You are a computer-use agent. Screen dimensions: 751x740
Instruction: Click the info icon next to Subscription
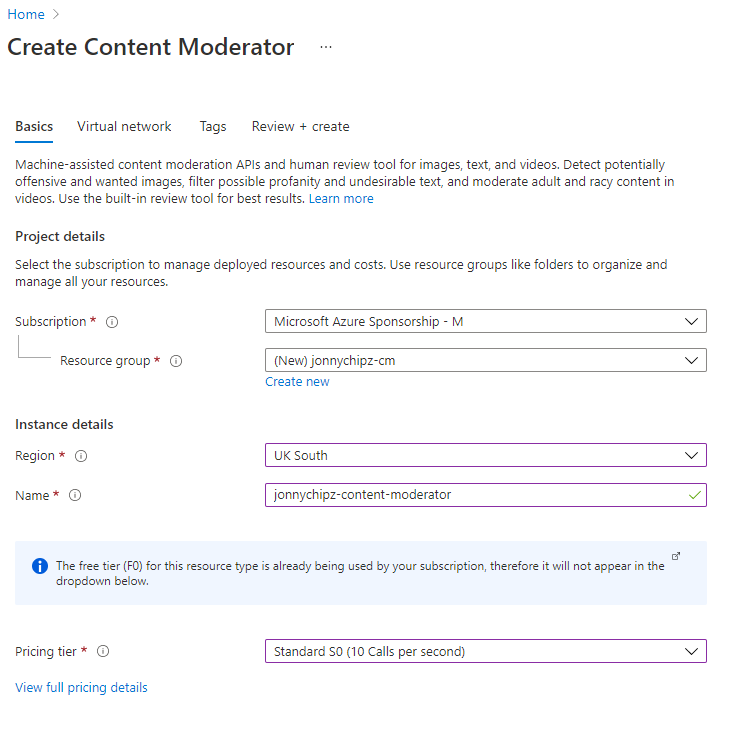(112, 322)
